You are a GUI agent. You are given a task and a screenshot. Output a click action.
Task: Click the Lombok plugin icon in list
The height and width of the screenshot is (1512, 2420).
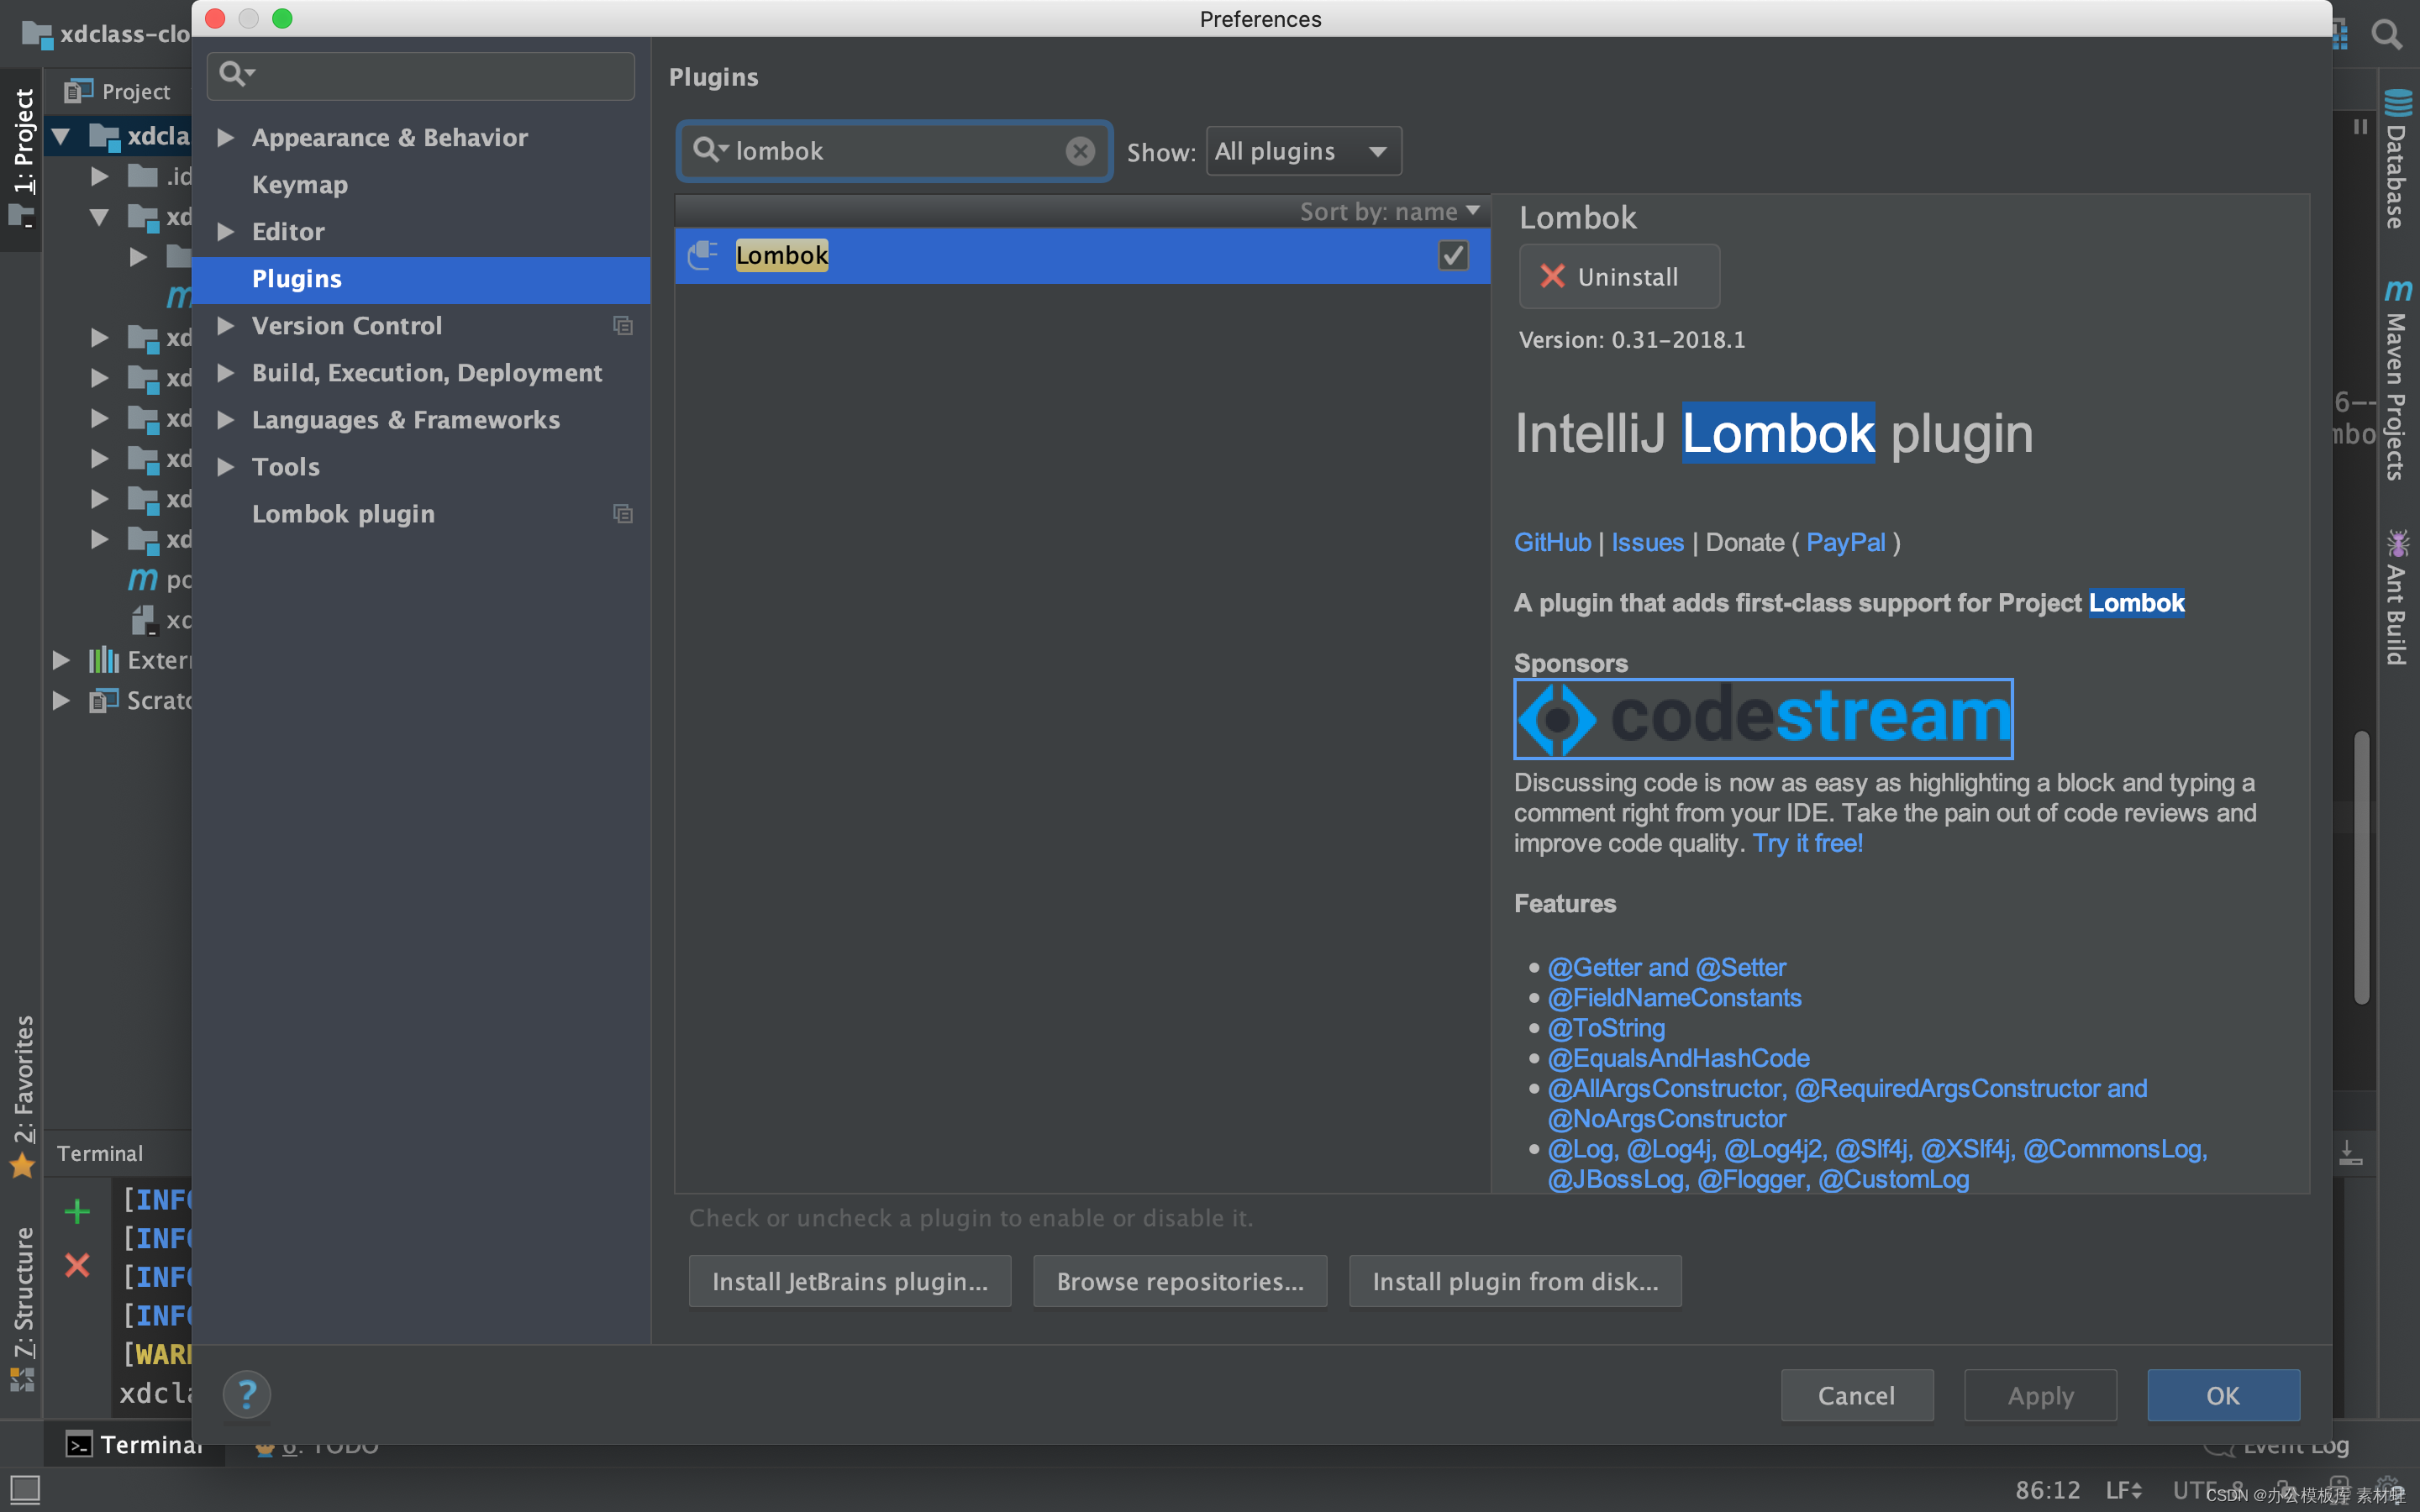pos(703,255)
